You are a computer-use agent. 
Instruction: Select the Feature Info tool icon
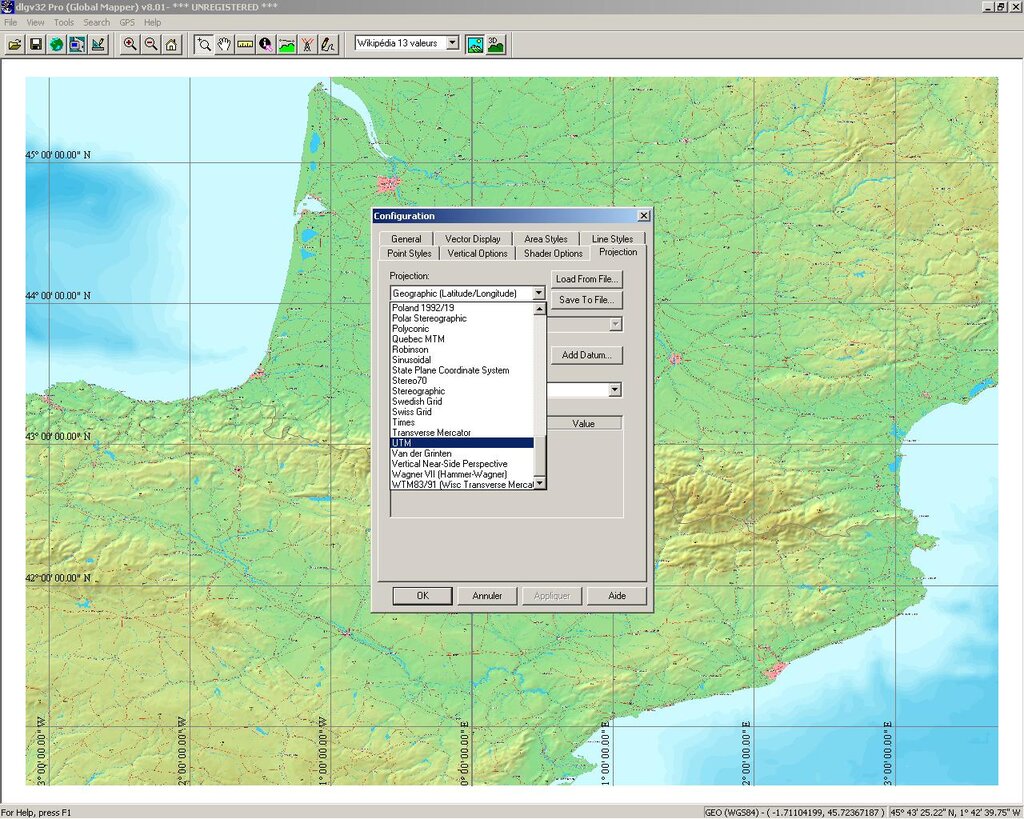(266, 44)
